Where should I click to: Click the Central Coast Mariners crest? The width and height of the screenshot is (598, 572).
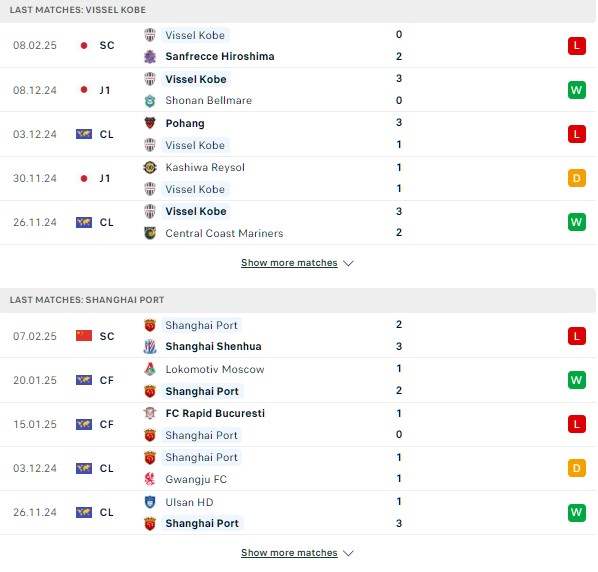pyautogui.click(x=150, y=233)
